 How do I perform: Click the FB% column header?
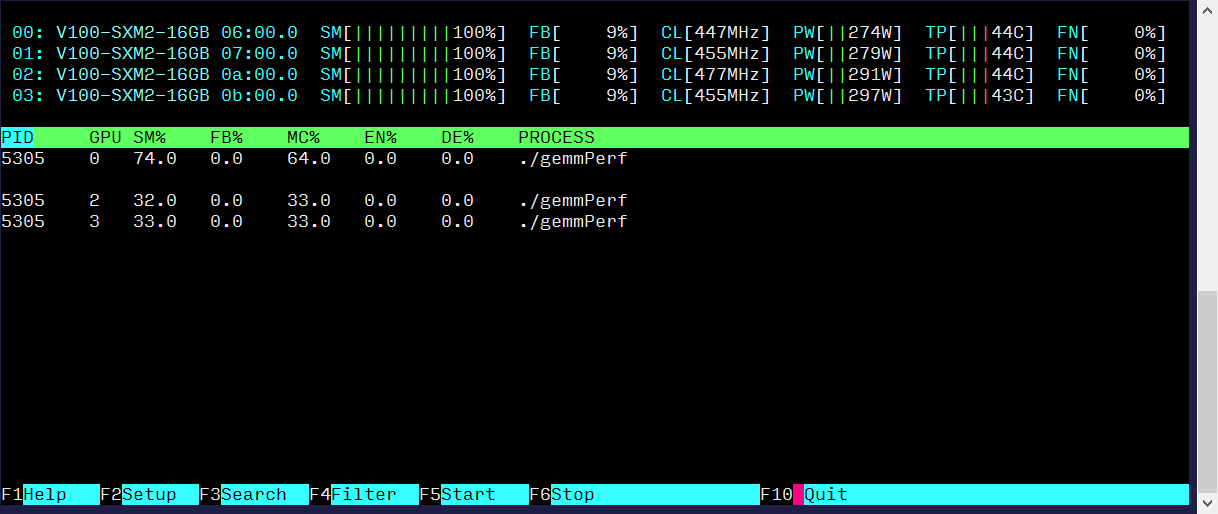[x=226, y=138]
